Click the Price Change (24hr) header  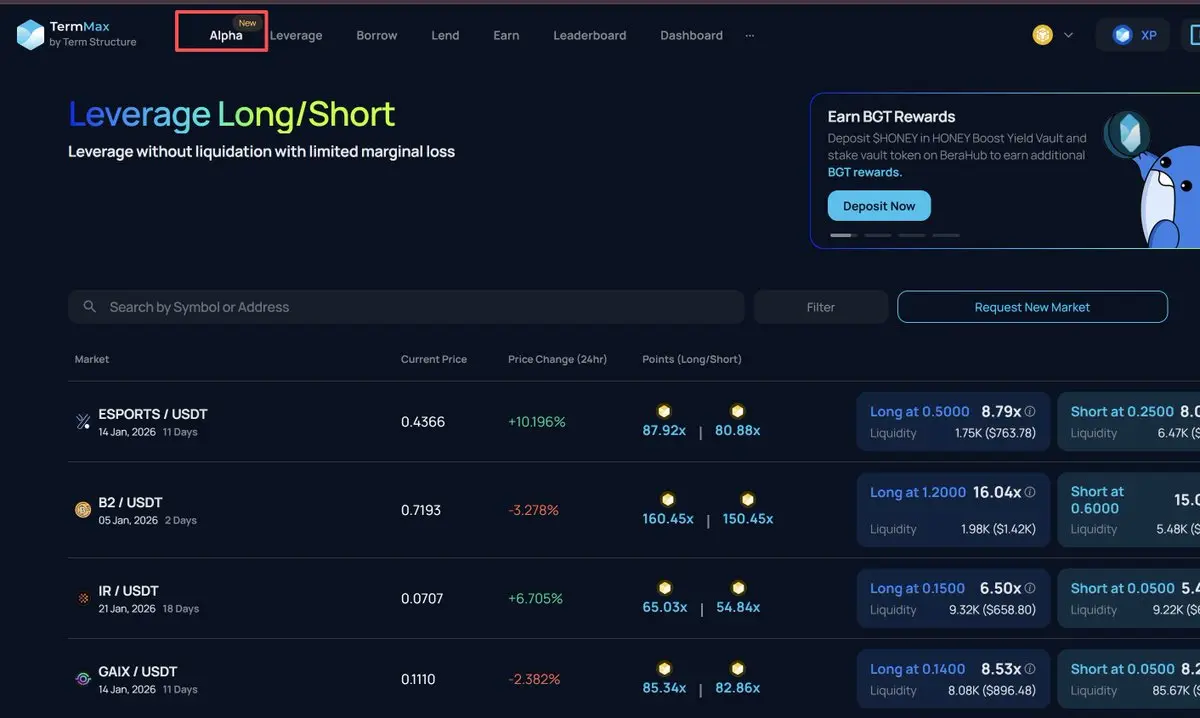pos(557,359)
